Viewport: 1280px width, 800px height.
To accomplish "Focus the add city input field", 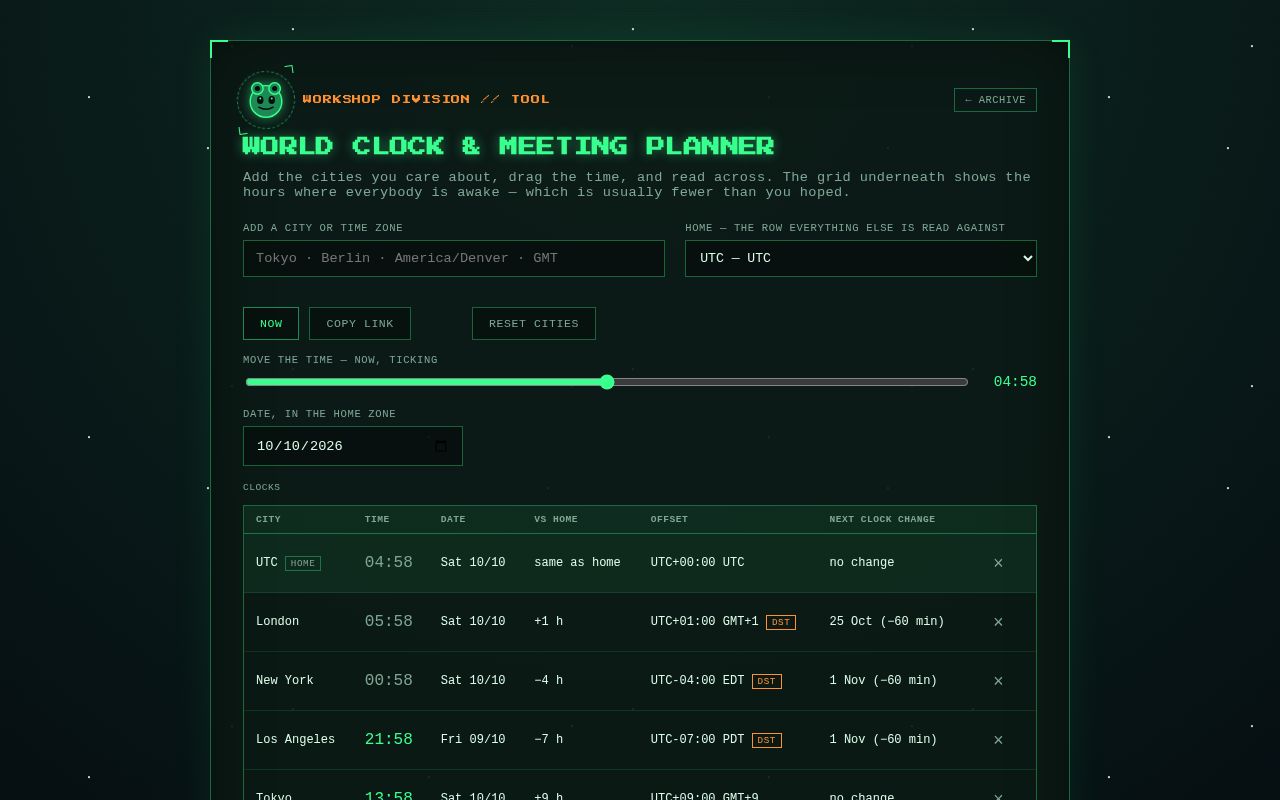I will (454, 258).
